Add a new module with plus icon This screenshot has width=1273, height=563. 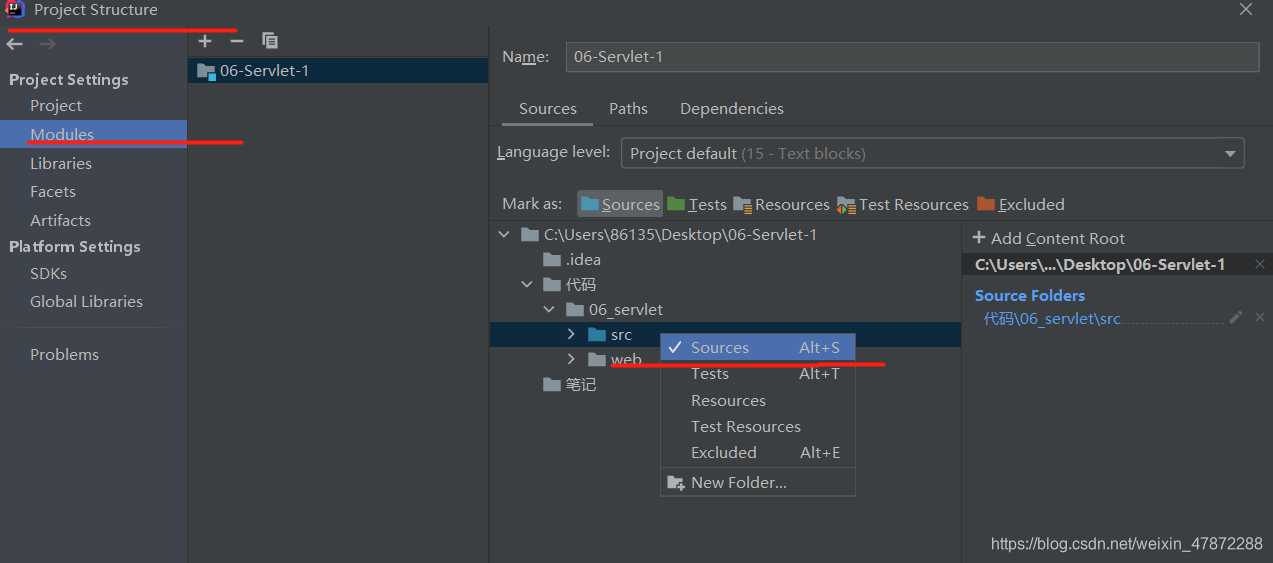coord(205,41)
